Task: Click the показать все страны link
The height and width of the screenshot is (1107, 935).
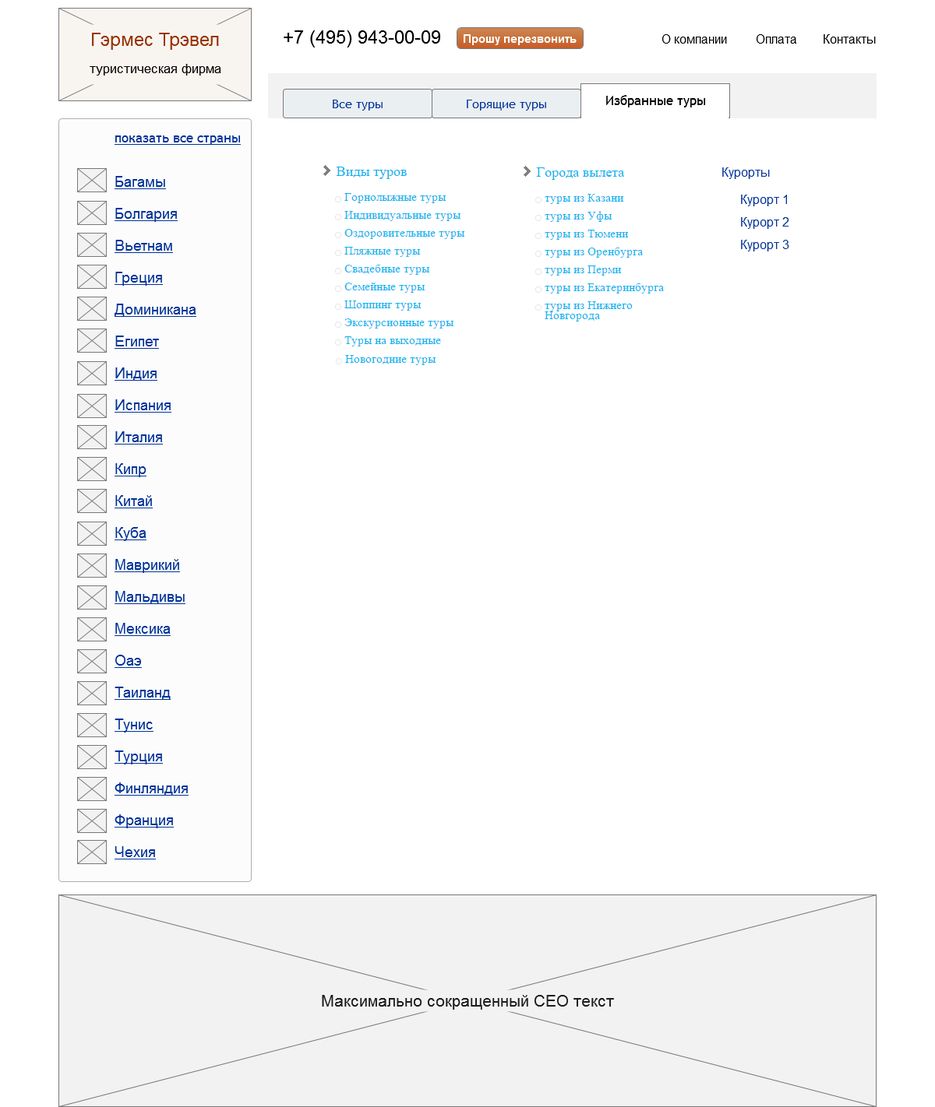Action: pyautogui.click(x=177, y=138)
